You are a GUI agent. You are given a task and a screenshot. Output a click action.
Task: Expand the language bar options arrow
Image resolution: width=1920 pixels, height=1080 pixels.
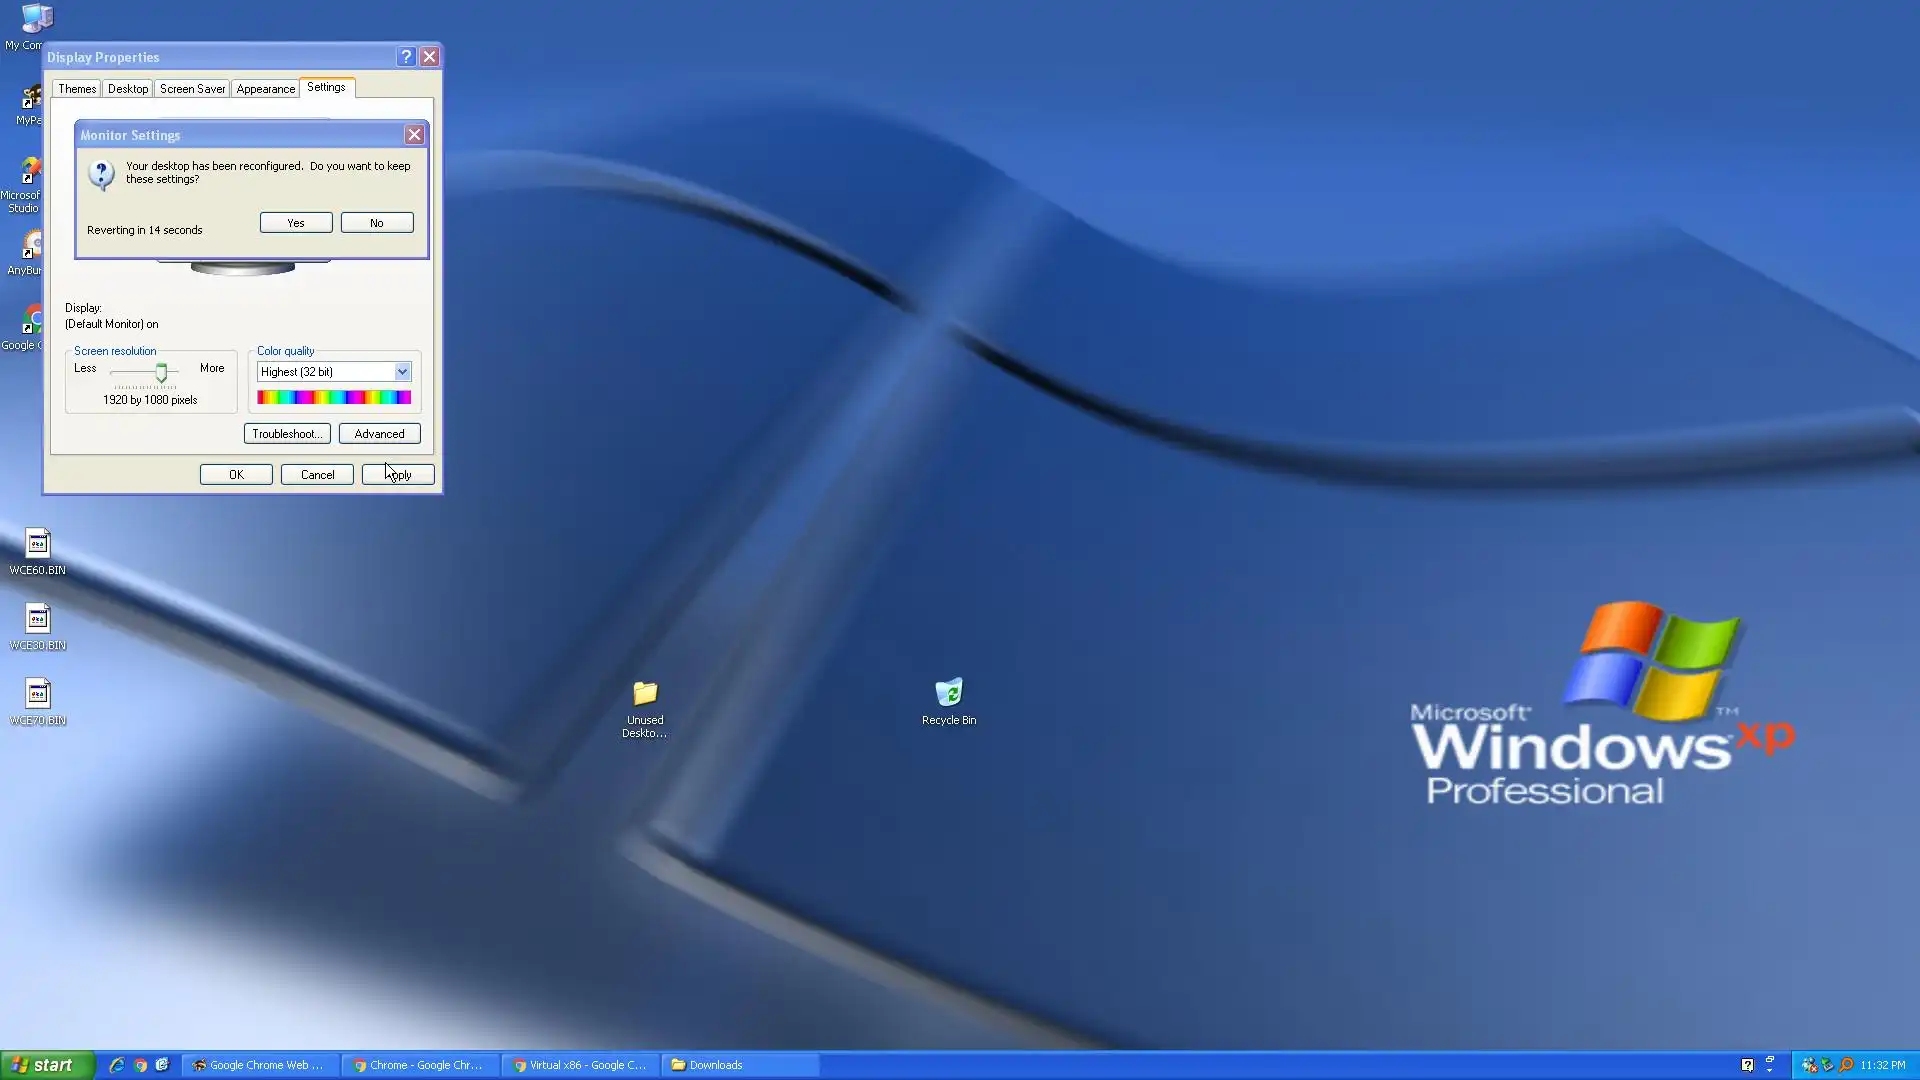pos(1769,1070)
